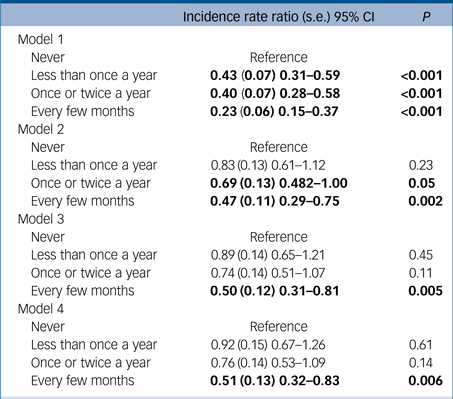Click Model 2 'Once or twice a year' label
Screen dimensions: 453x399
(x=91, y=184)
